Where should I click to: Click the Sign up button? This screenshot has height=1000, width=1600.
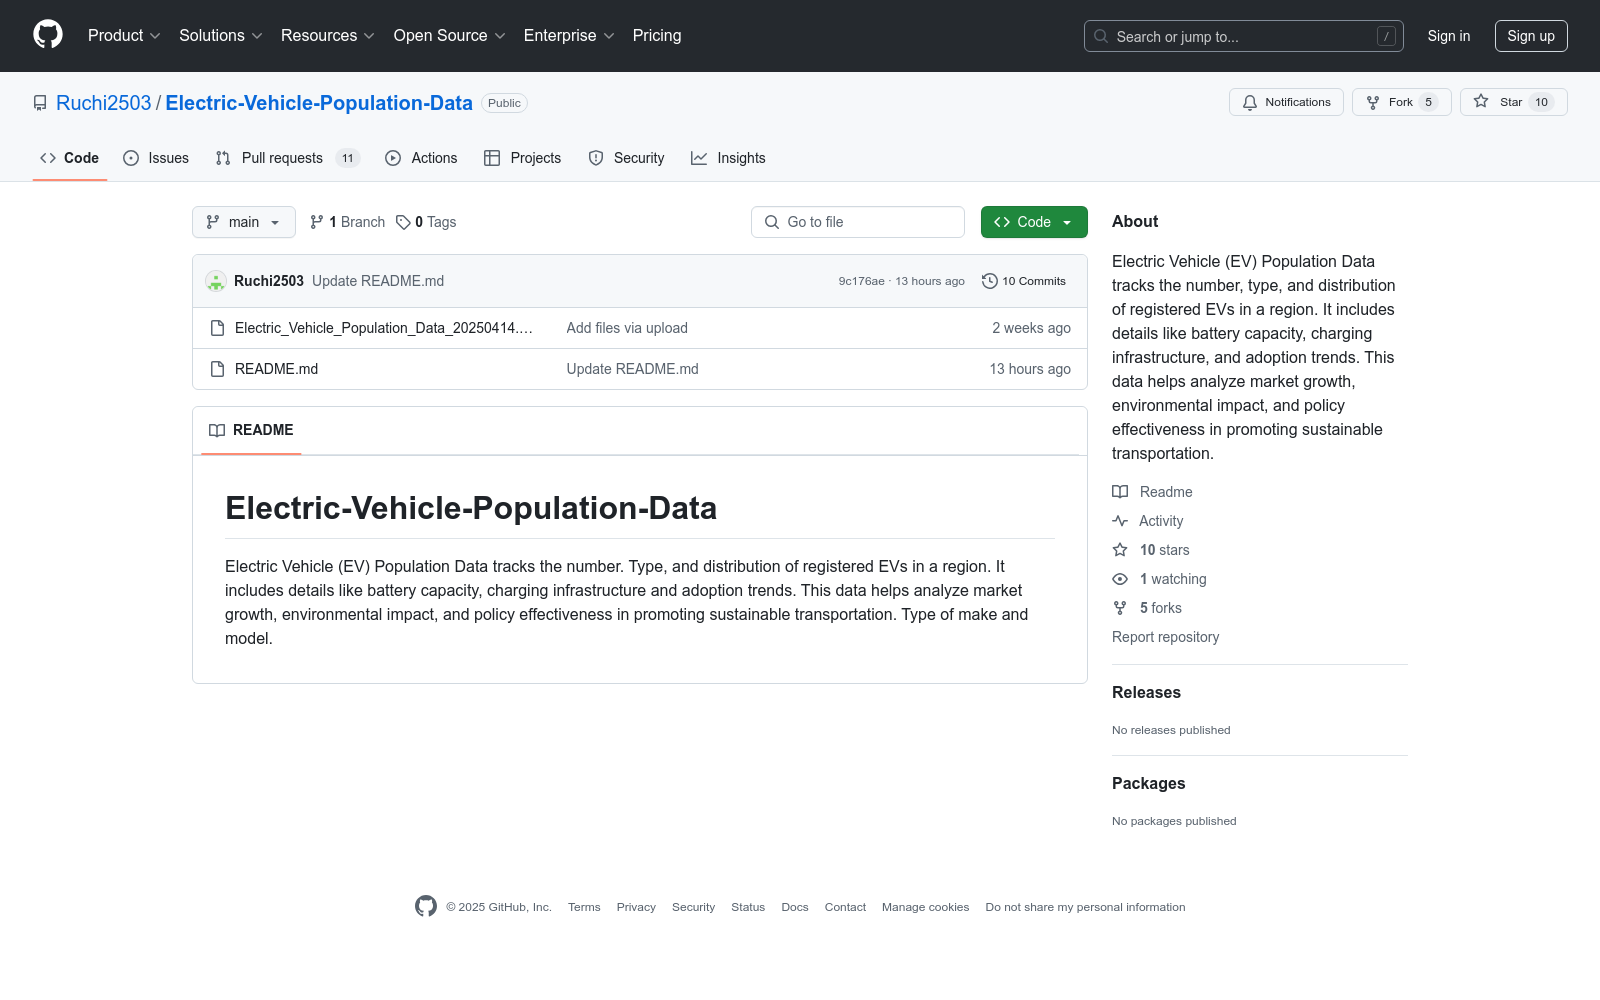(x=1531, y=36)
